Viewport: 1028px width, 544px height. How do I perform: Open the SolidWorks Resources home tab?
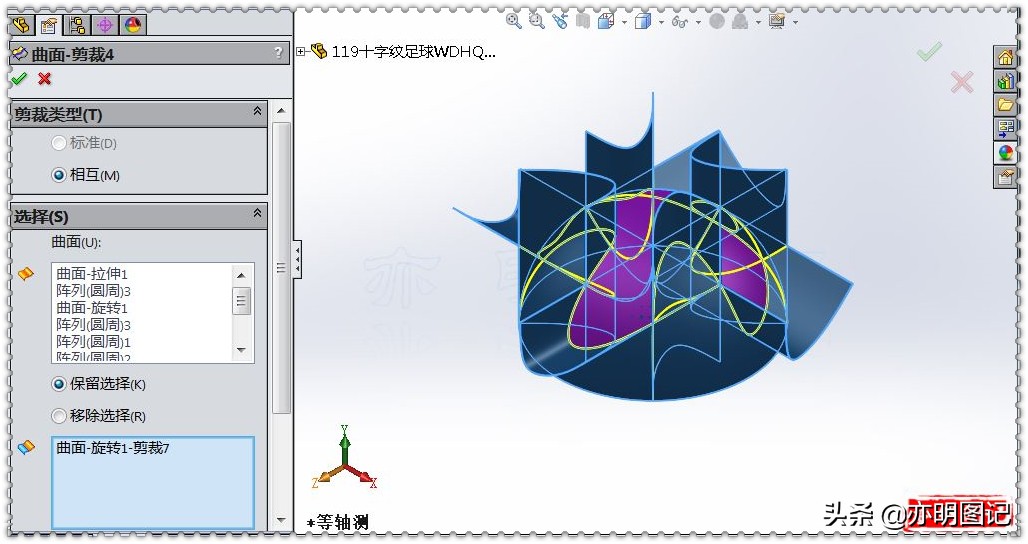(x=1005, y=58)
